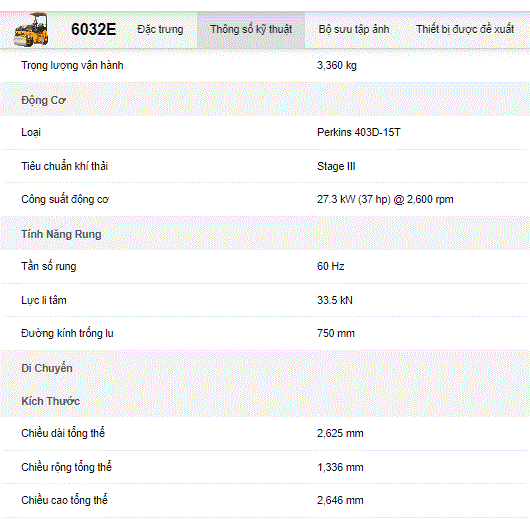Select the Perkins 403D-15T engine value

click(x=359, y=132)
